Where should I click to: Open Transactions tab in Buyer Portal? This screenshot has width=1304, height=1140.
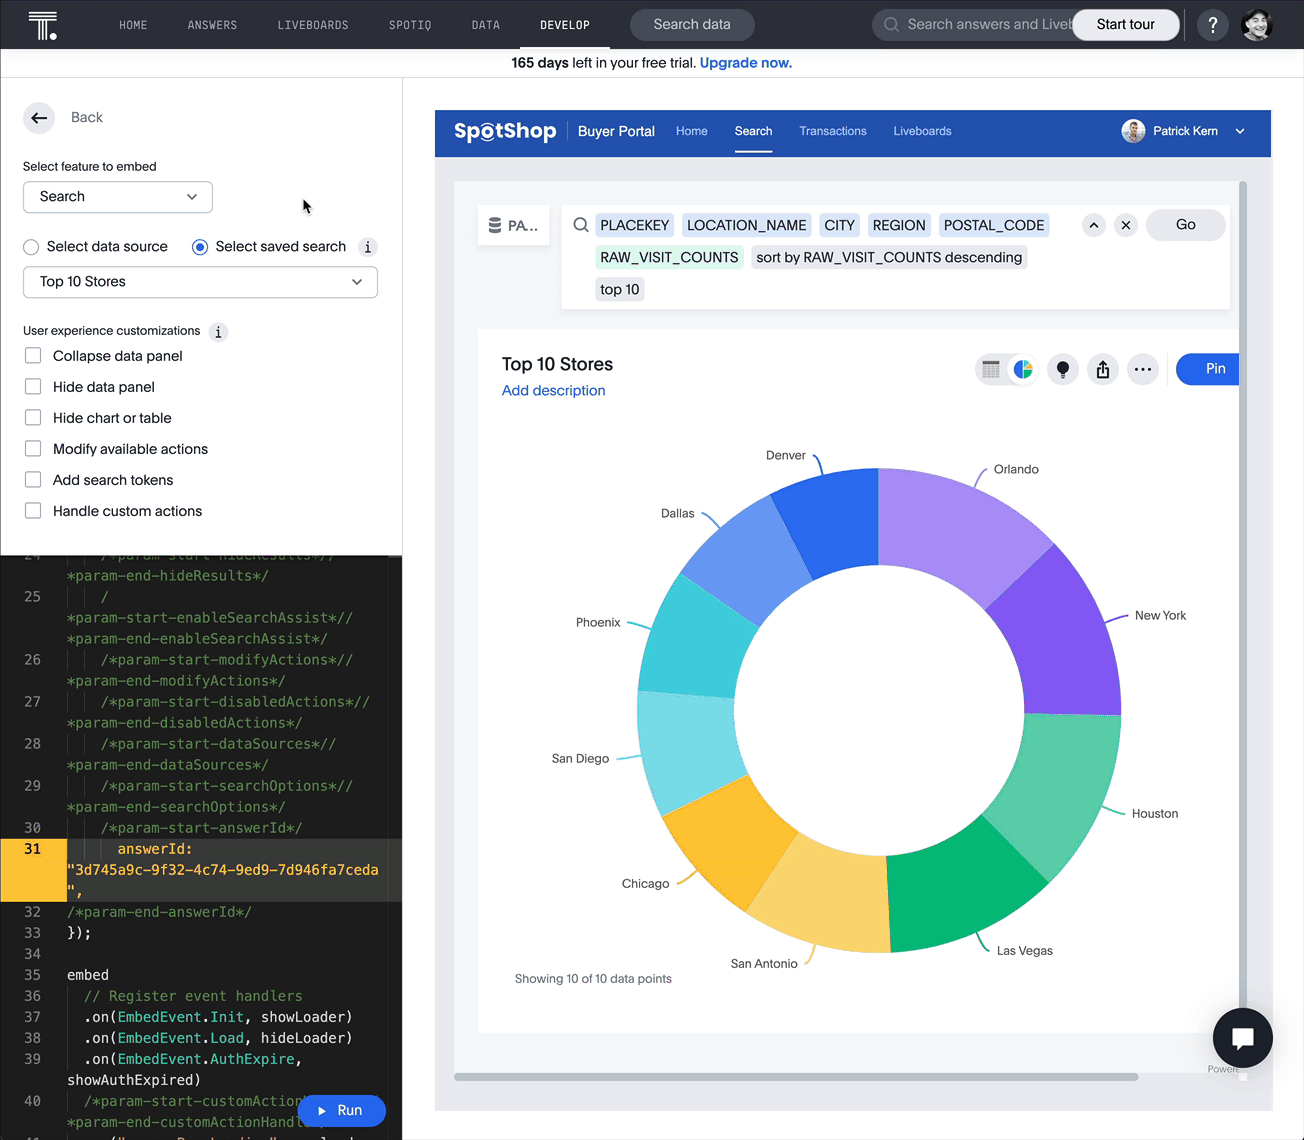832,131
